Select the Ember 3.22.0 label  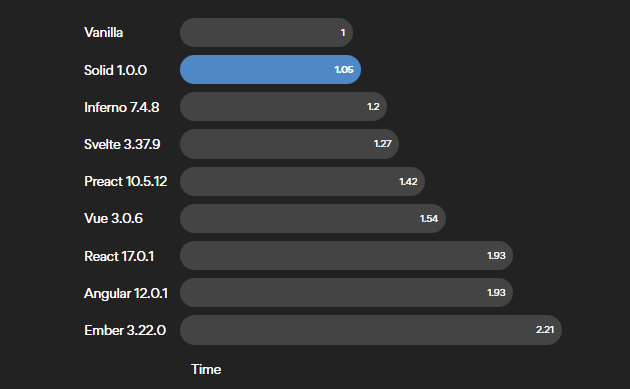[x=125, y=330]
